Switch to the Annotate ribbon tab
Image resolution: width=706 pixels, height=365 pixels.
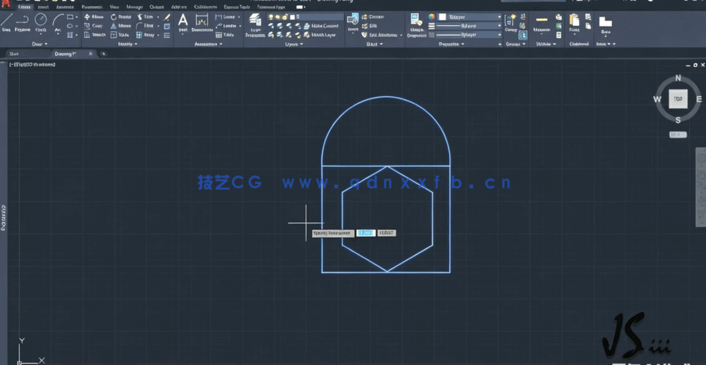click(65, 7)
